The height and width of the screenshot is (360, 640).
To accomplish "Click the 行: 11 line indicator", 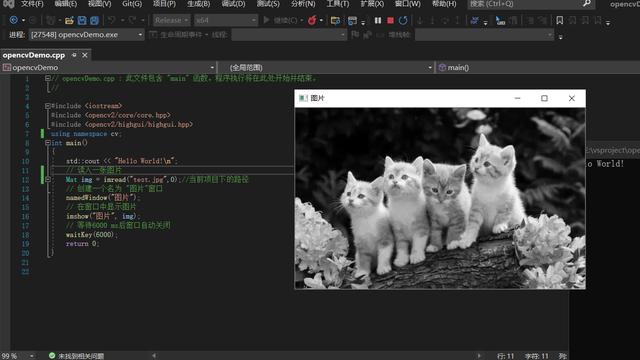I will tap(506, 356).
